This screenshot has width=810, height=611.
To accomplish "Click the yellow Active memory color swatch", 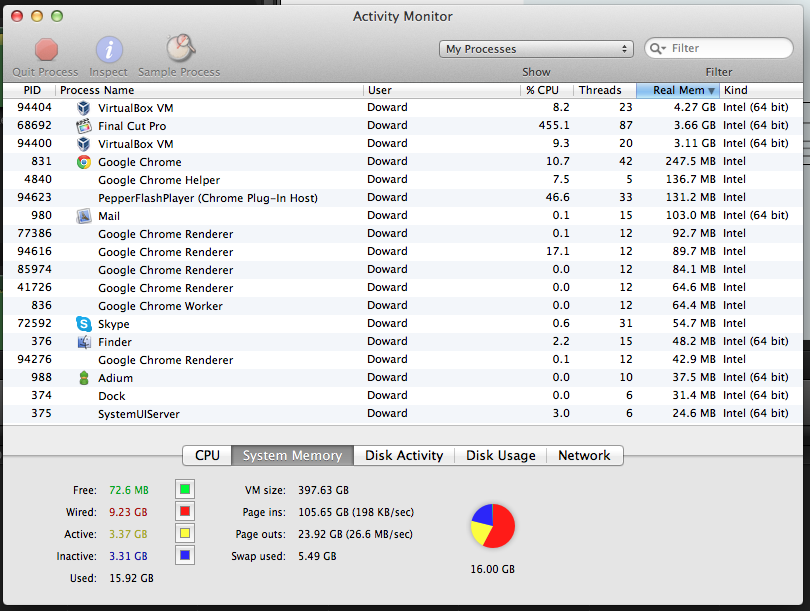I will [x=185, y=534].
